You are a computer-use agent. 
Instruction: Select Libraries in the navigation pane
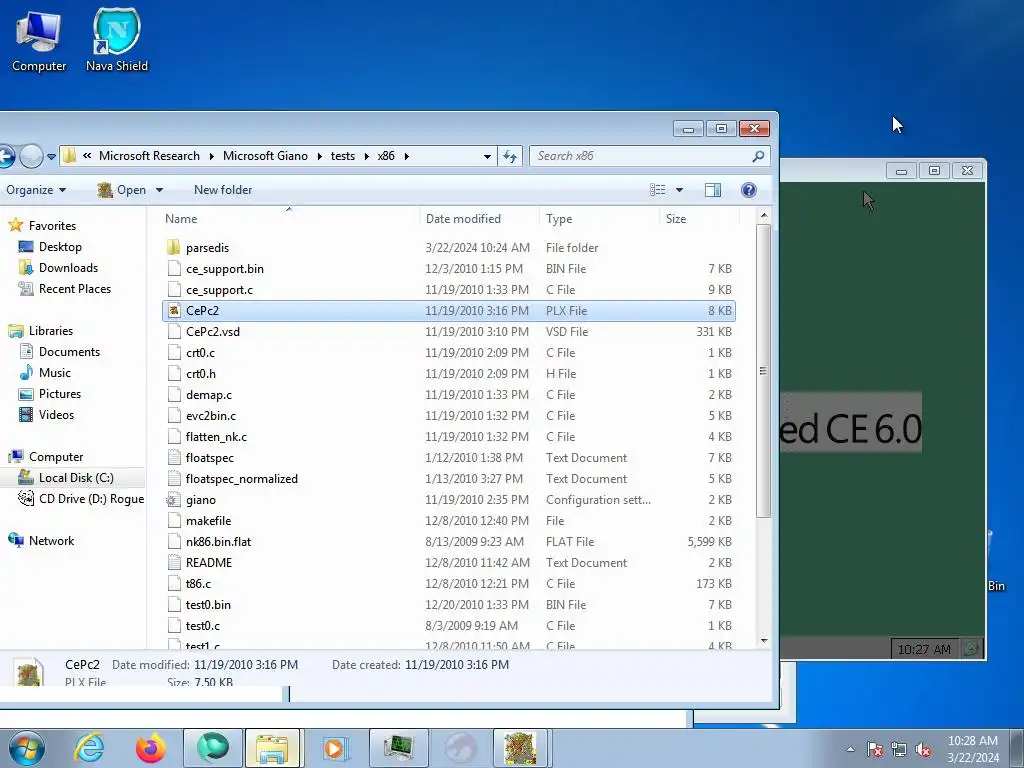click(x=51, y=331)
